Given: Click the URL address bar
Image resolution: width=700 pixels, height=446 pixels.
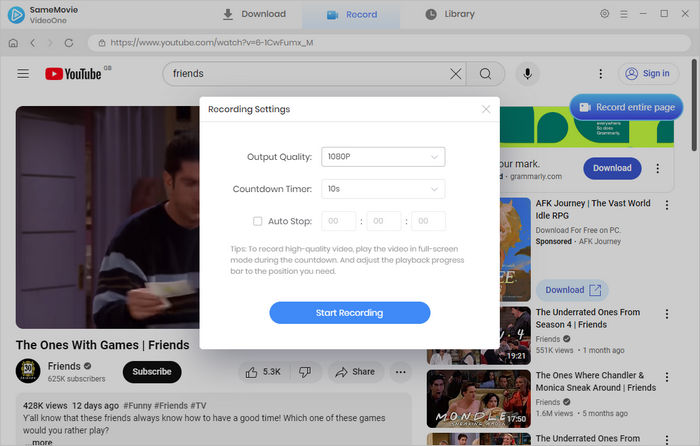Looking at the screenshot, I should click(x=389, y=43).
